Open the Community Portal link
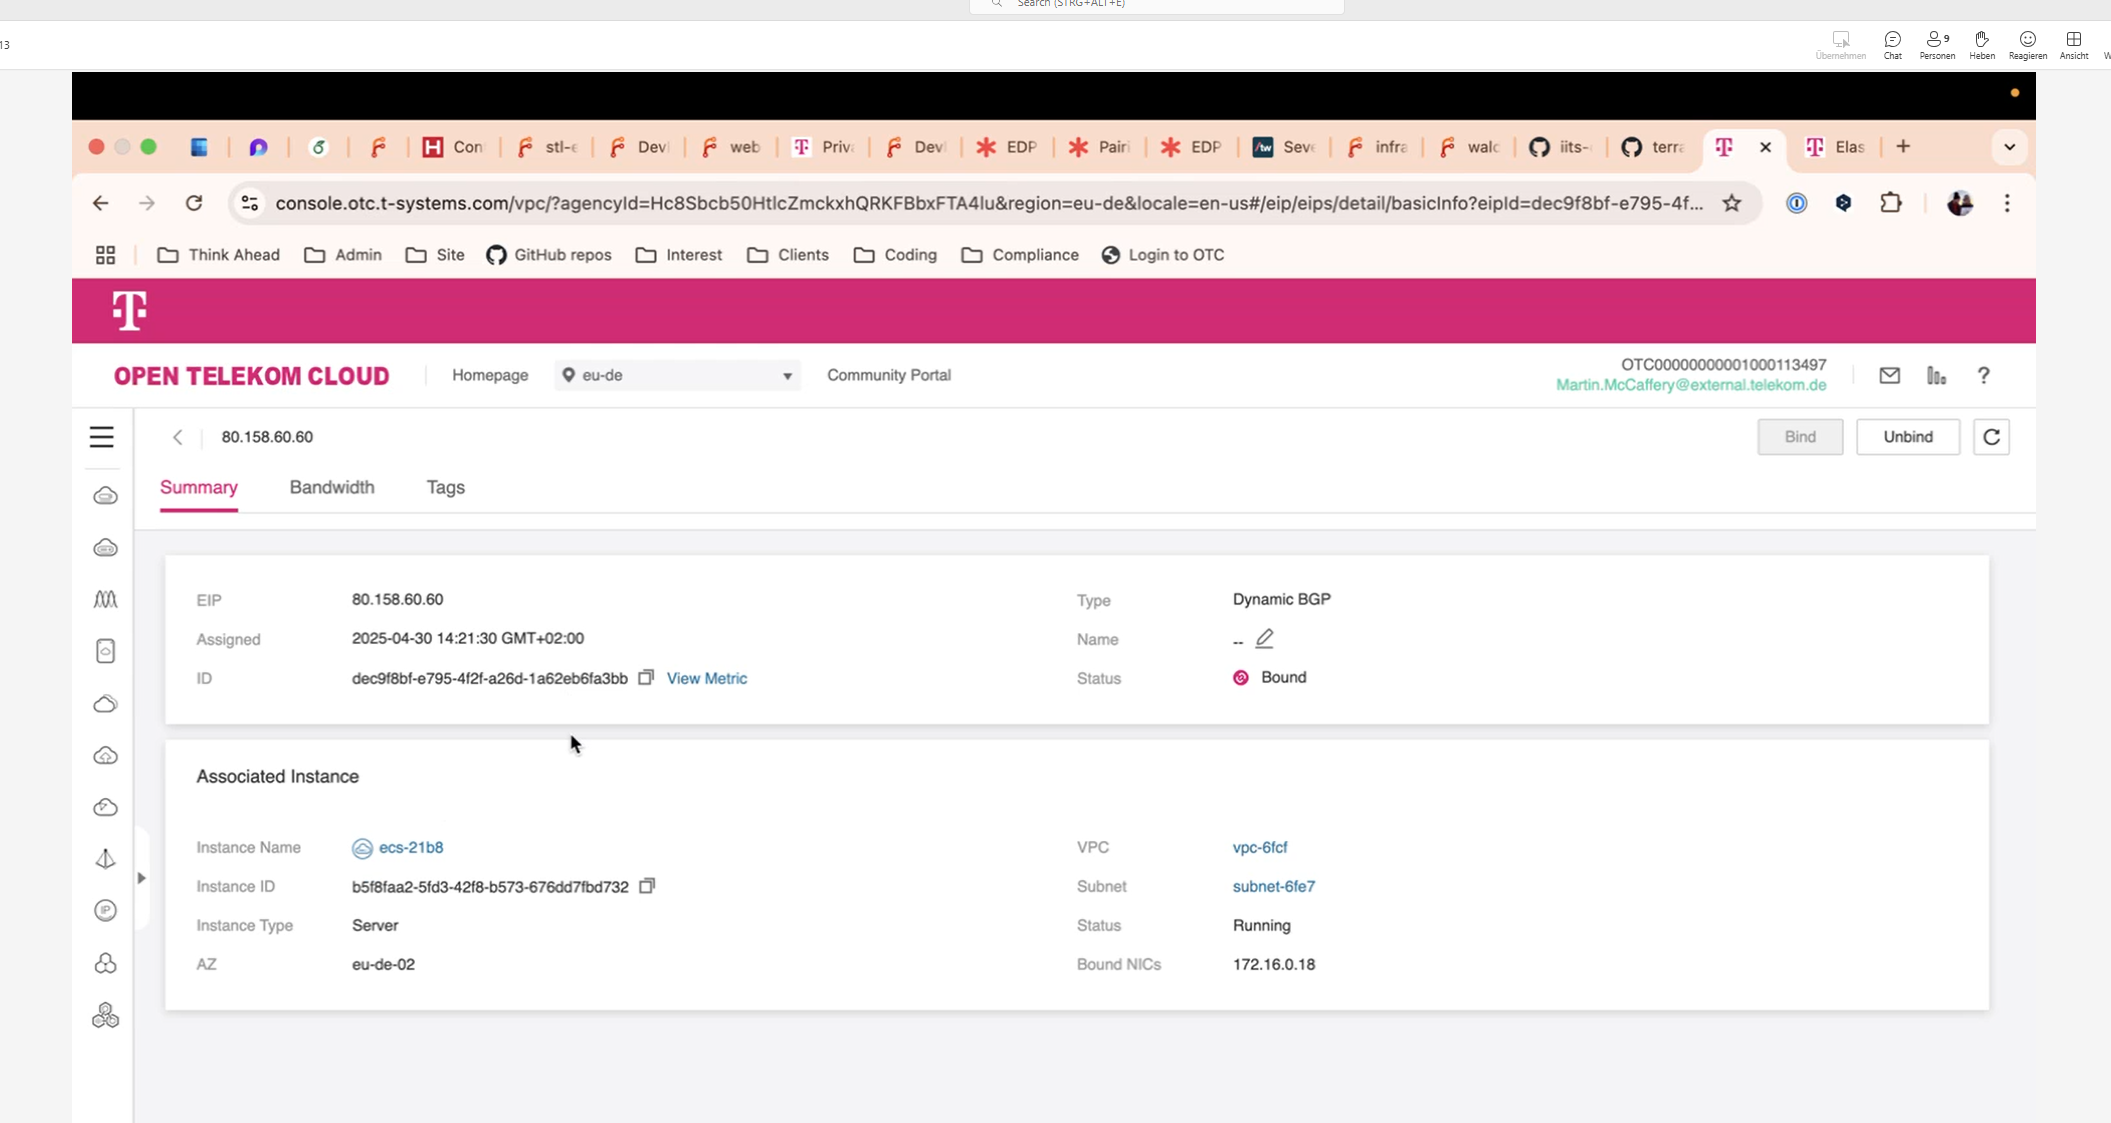This screenshot has width=2111, height=1123. pyautogui.click(x=888, y=375)
